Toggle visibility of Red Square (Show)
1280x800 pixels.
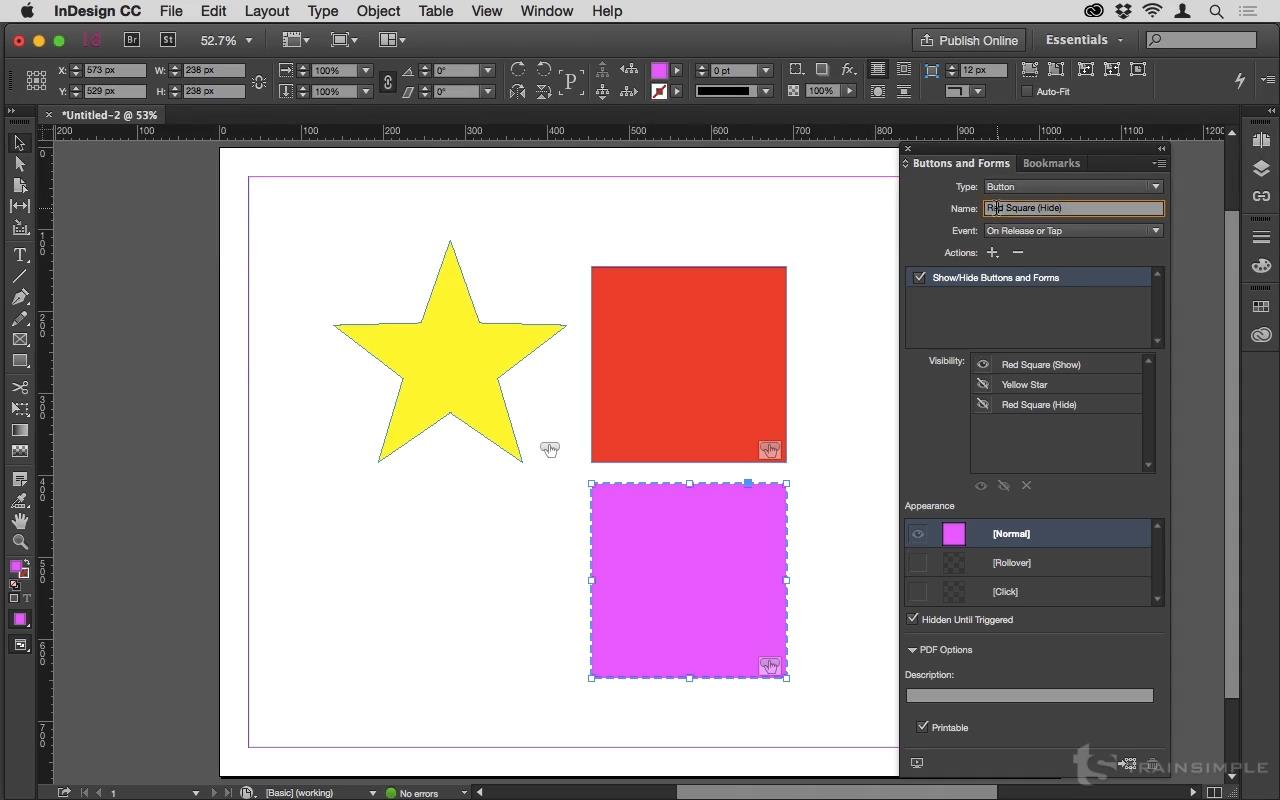click(983, 364)
